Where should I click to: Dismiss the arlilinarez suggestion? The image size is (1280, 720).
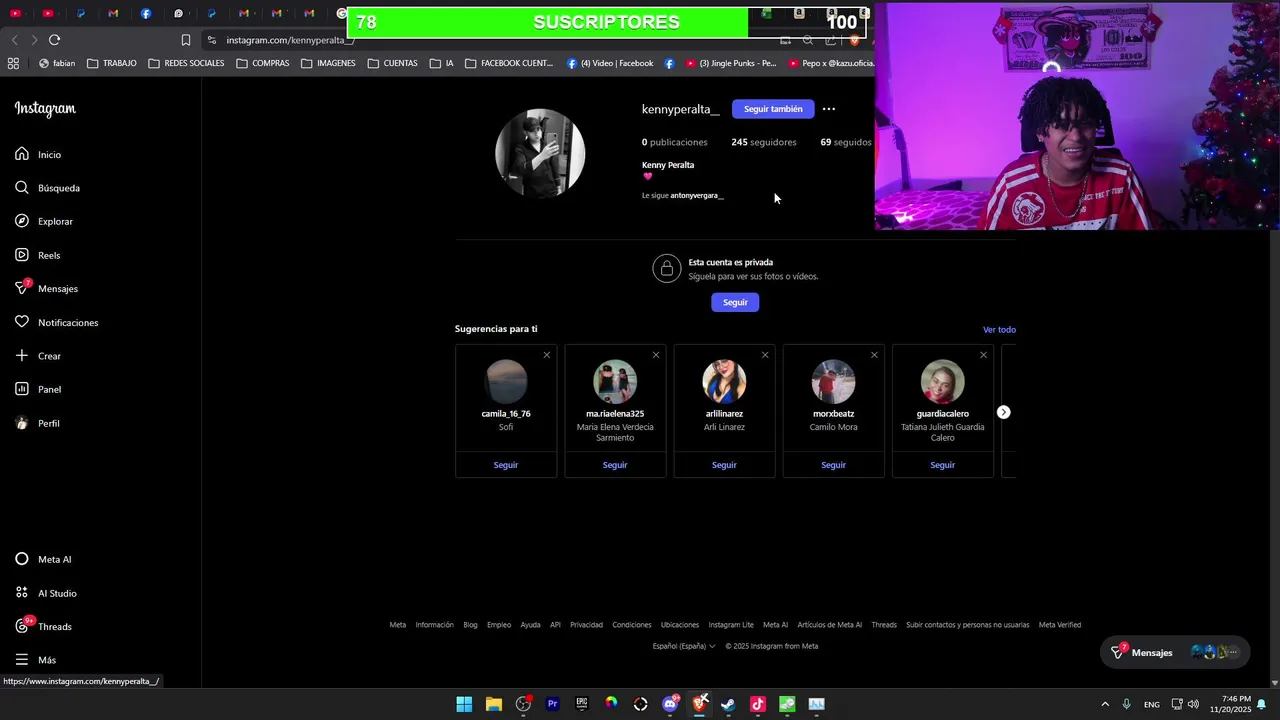click(765, 355)
